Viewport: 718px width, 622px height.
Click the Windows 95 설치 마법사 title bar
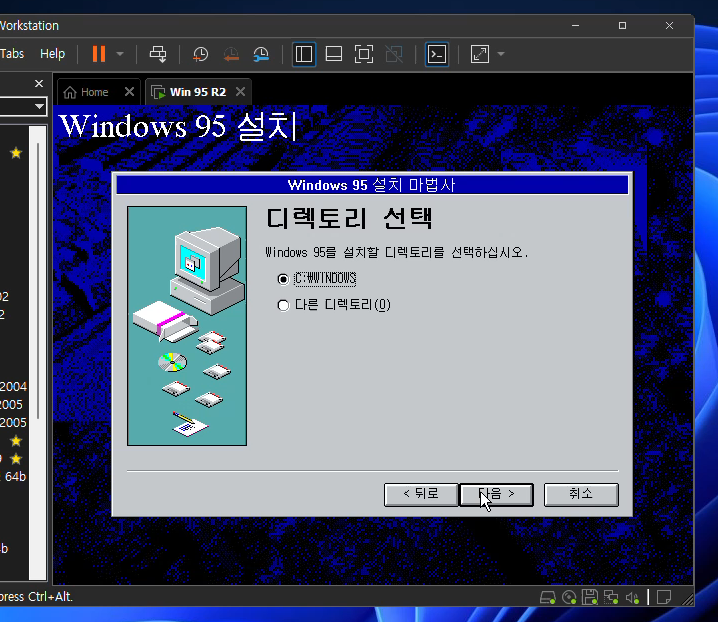point(372,185)
